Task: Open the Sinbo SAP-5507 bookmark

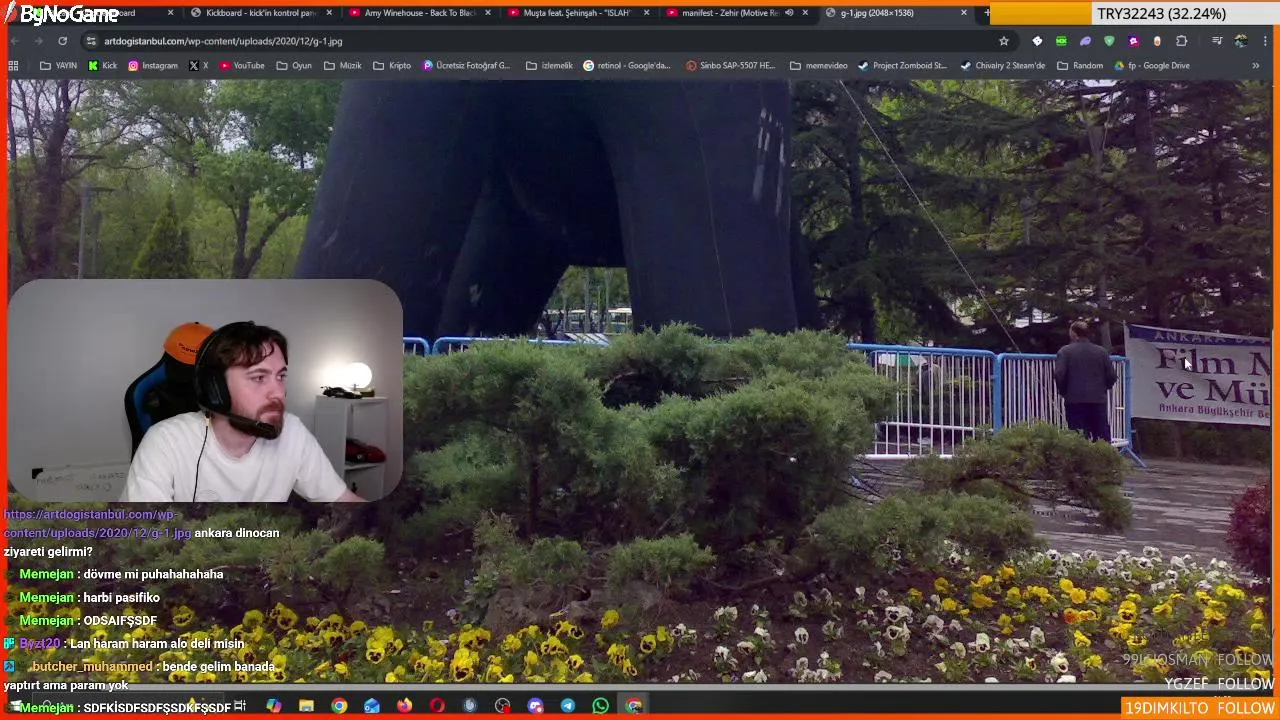Action: [730, 66]
